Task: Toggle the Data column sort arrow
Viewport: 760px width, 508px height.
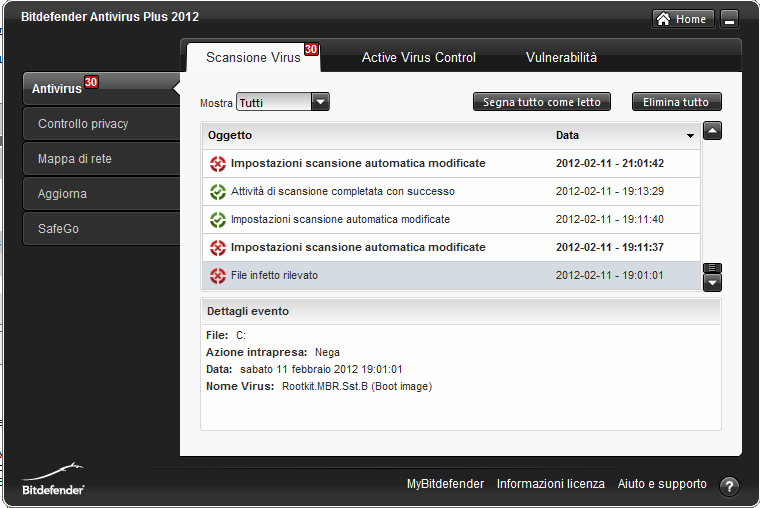Action: coord(690,136)
